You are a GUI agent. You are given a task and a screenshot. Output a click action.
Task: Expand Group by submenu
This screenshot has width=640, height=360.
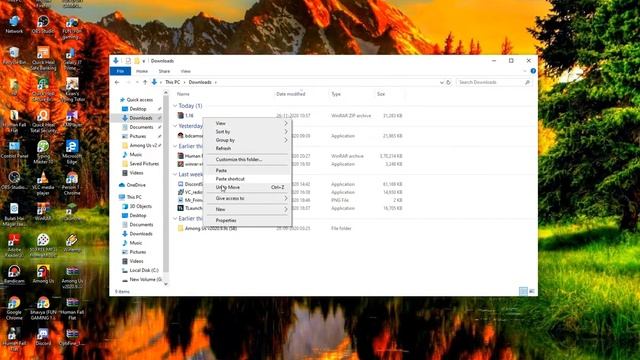coord(247,140)
